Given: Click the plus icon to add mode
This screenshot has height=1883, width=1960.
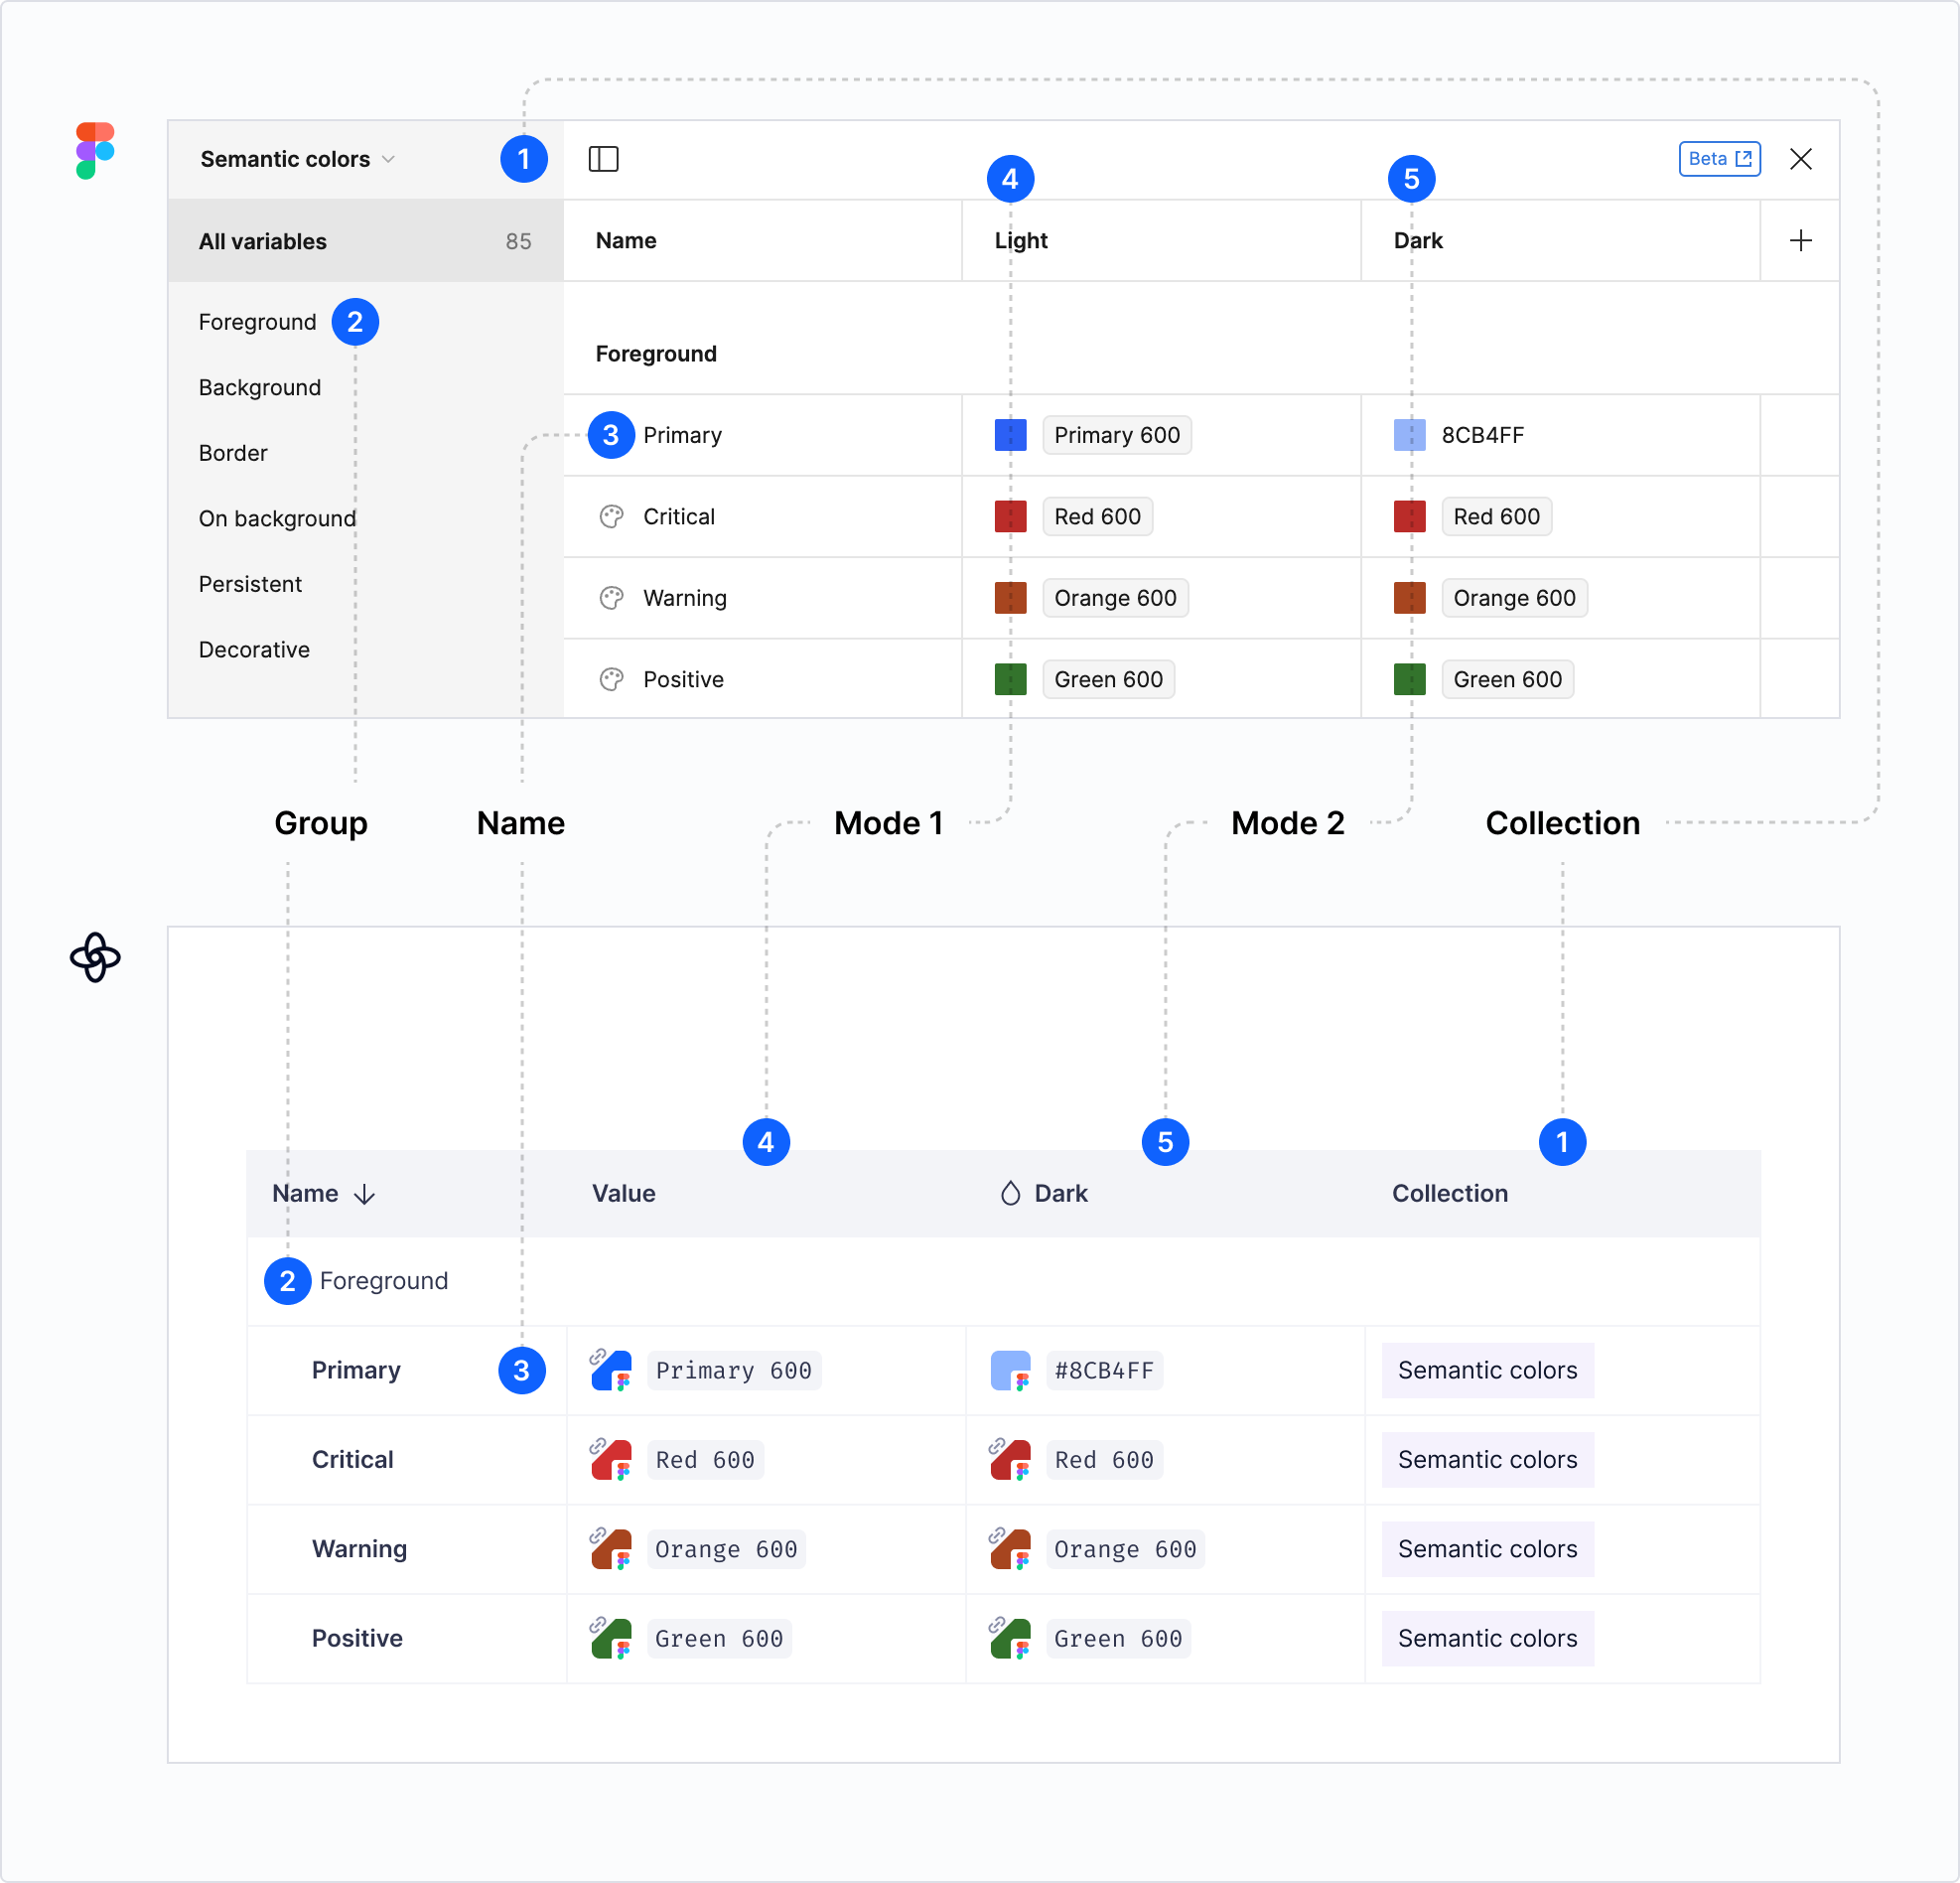Looking at the screenshot, I should [x=1800, y=241].
